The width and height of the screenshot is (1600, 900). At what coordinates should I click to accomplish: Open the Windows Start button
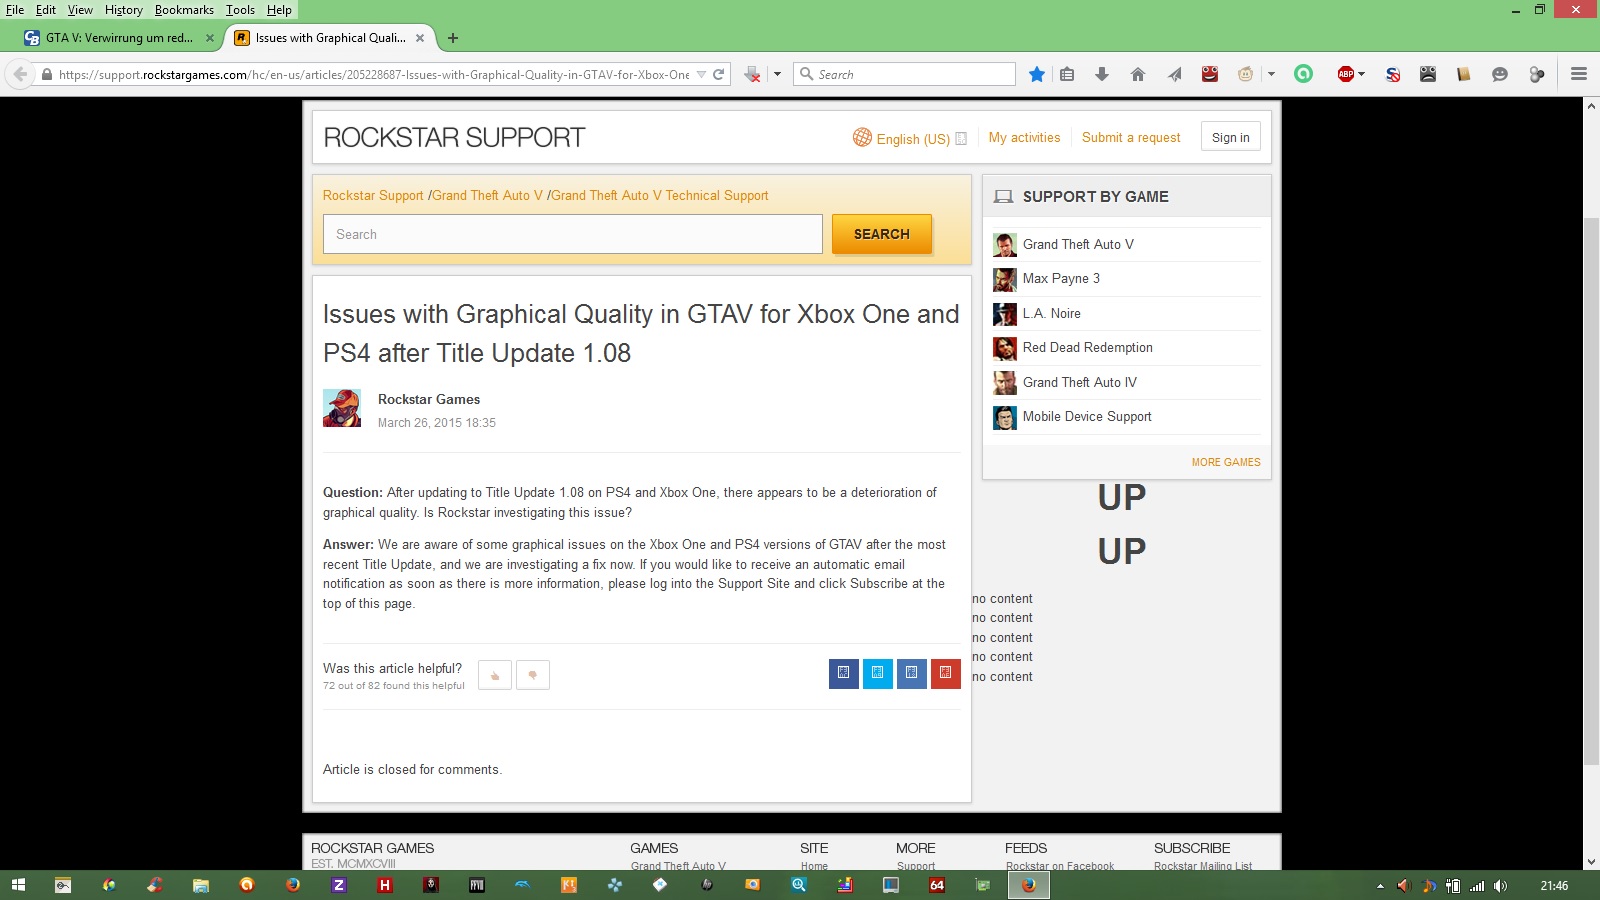tap(18, 885)
